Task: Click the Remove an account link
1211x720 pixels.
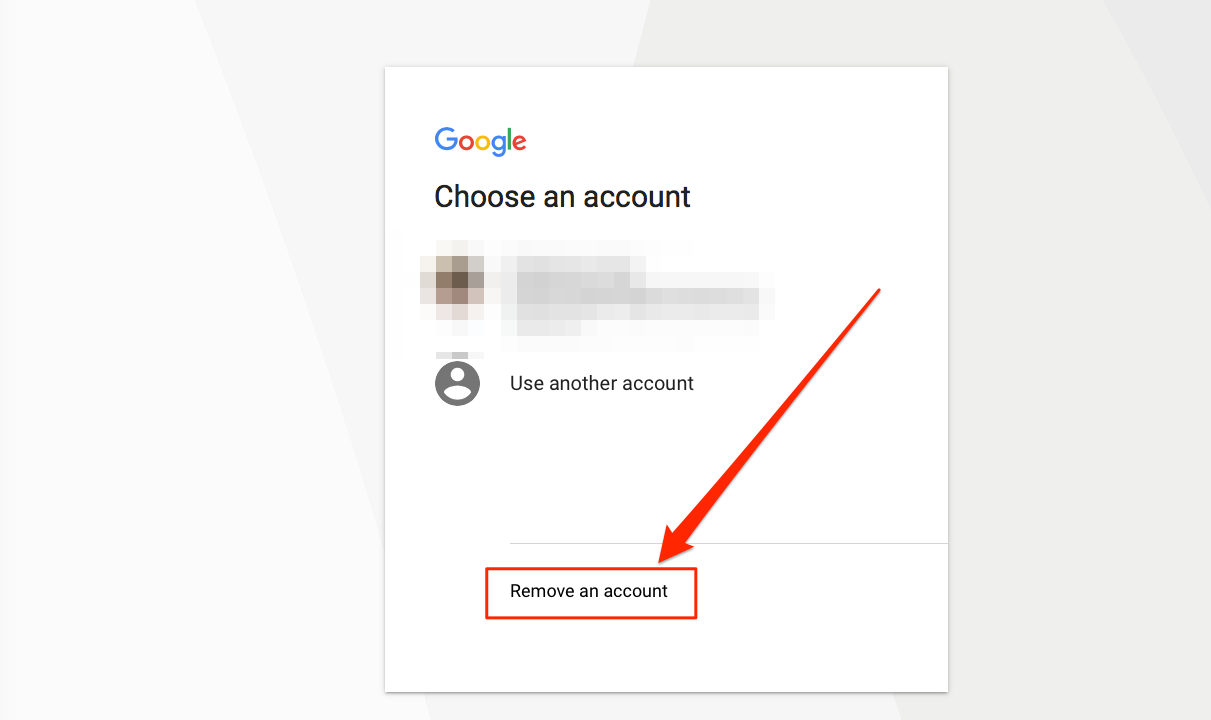Action: pyautogui.click(x=589, y=591)
